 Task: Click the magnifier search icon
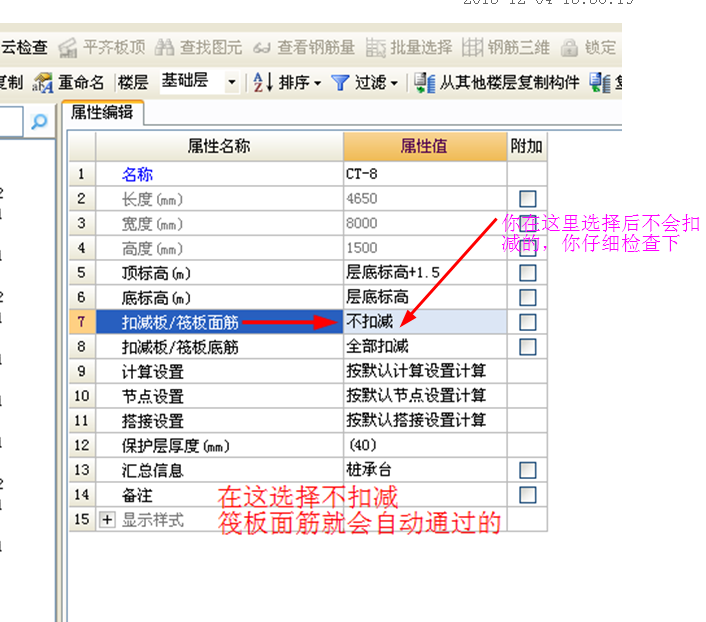click(39, 121)
